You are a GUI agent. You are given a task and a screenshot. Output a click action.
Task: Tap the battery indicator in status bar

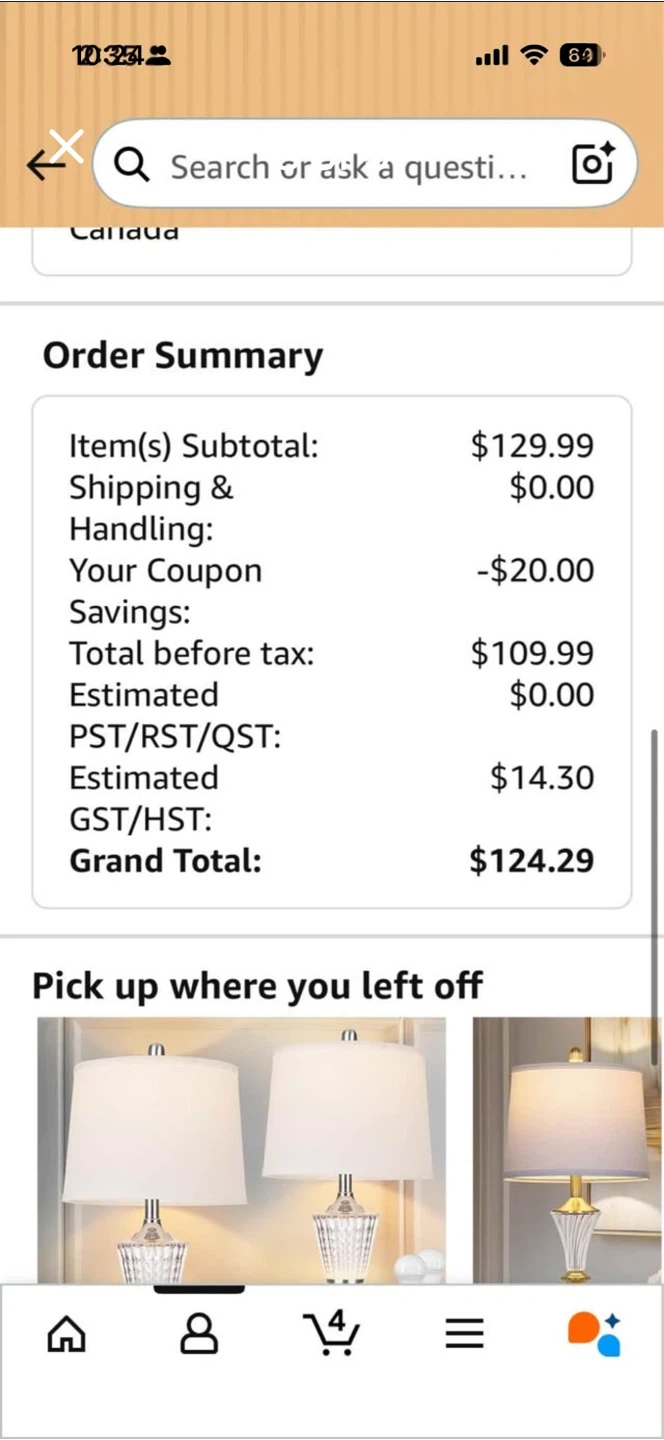(x=582, y=56)
